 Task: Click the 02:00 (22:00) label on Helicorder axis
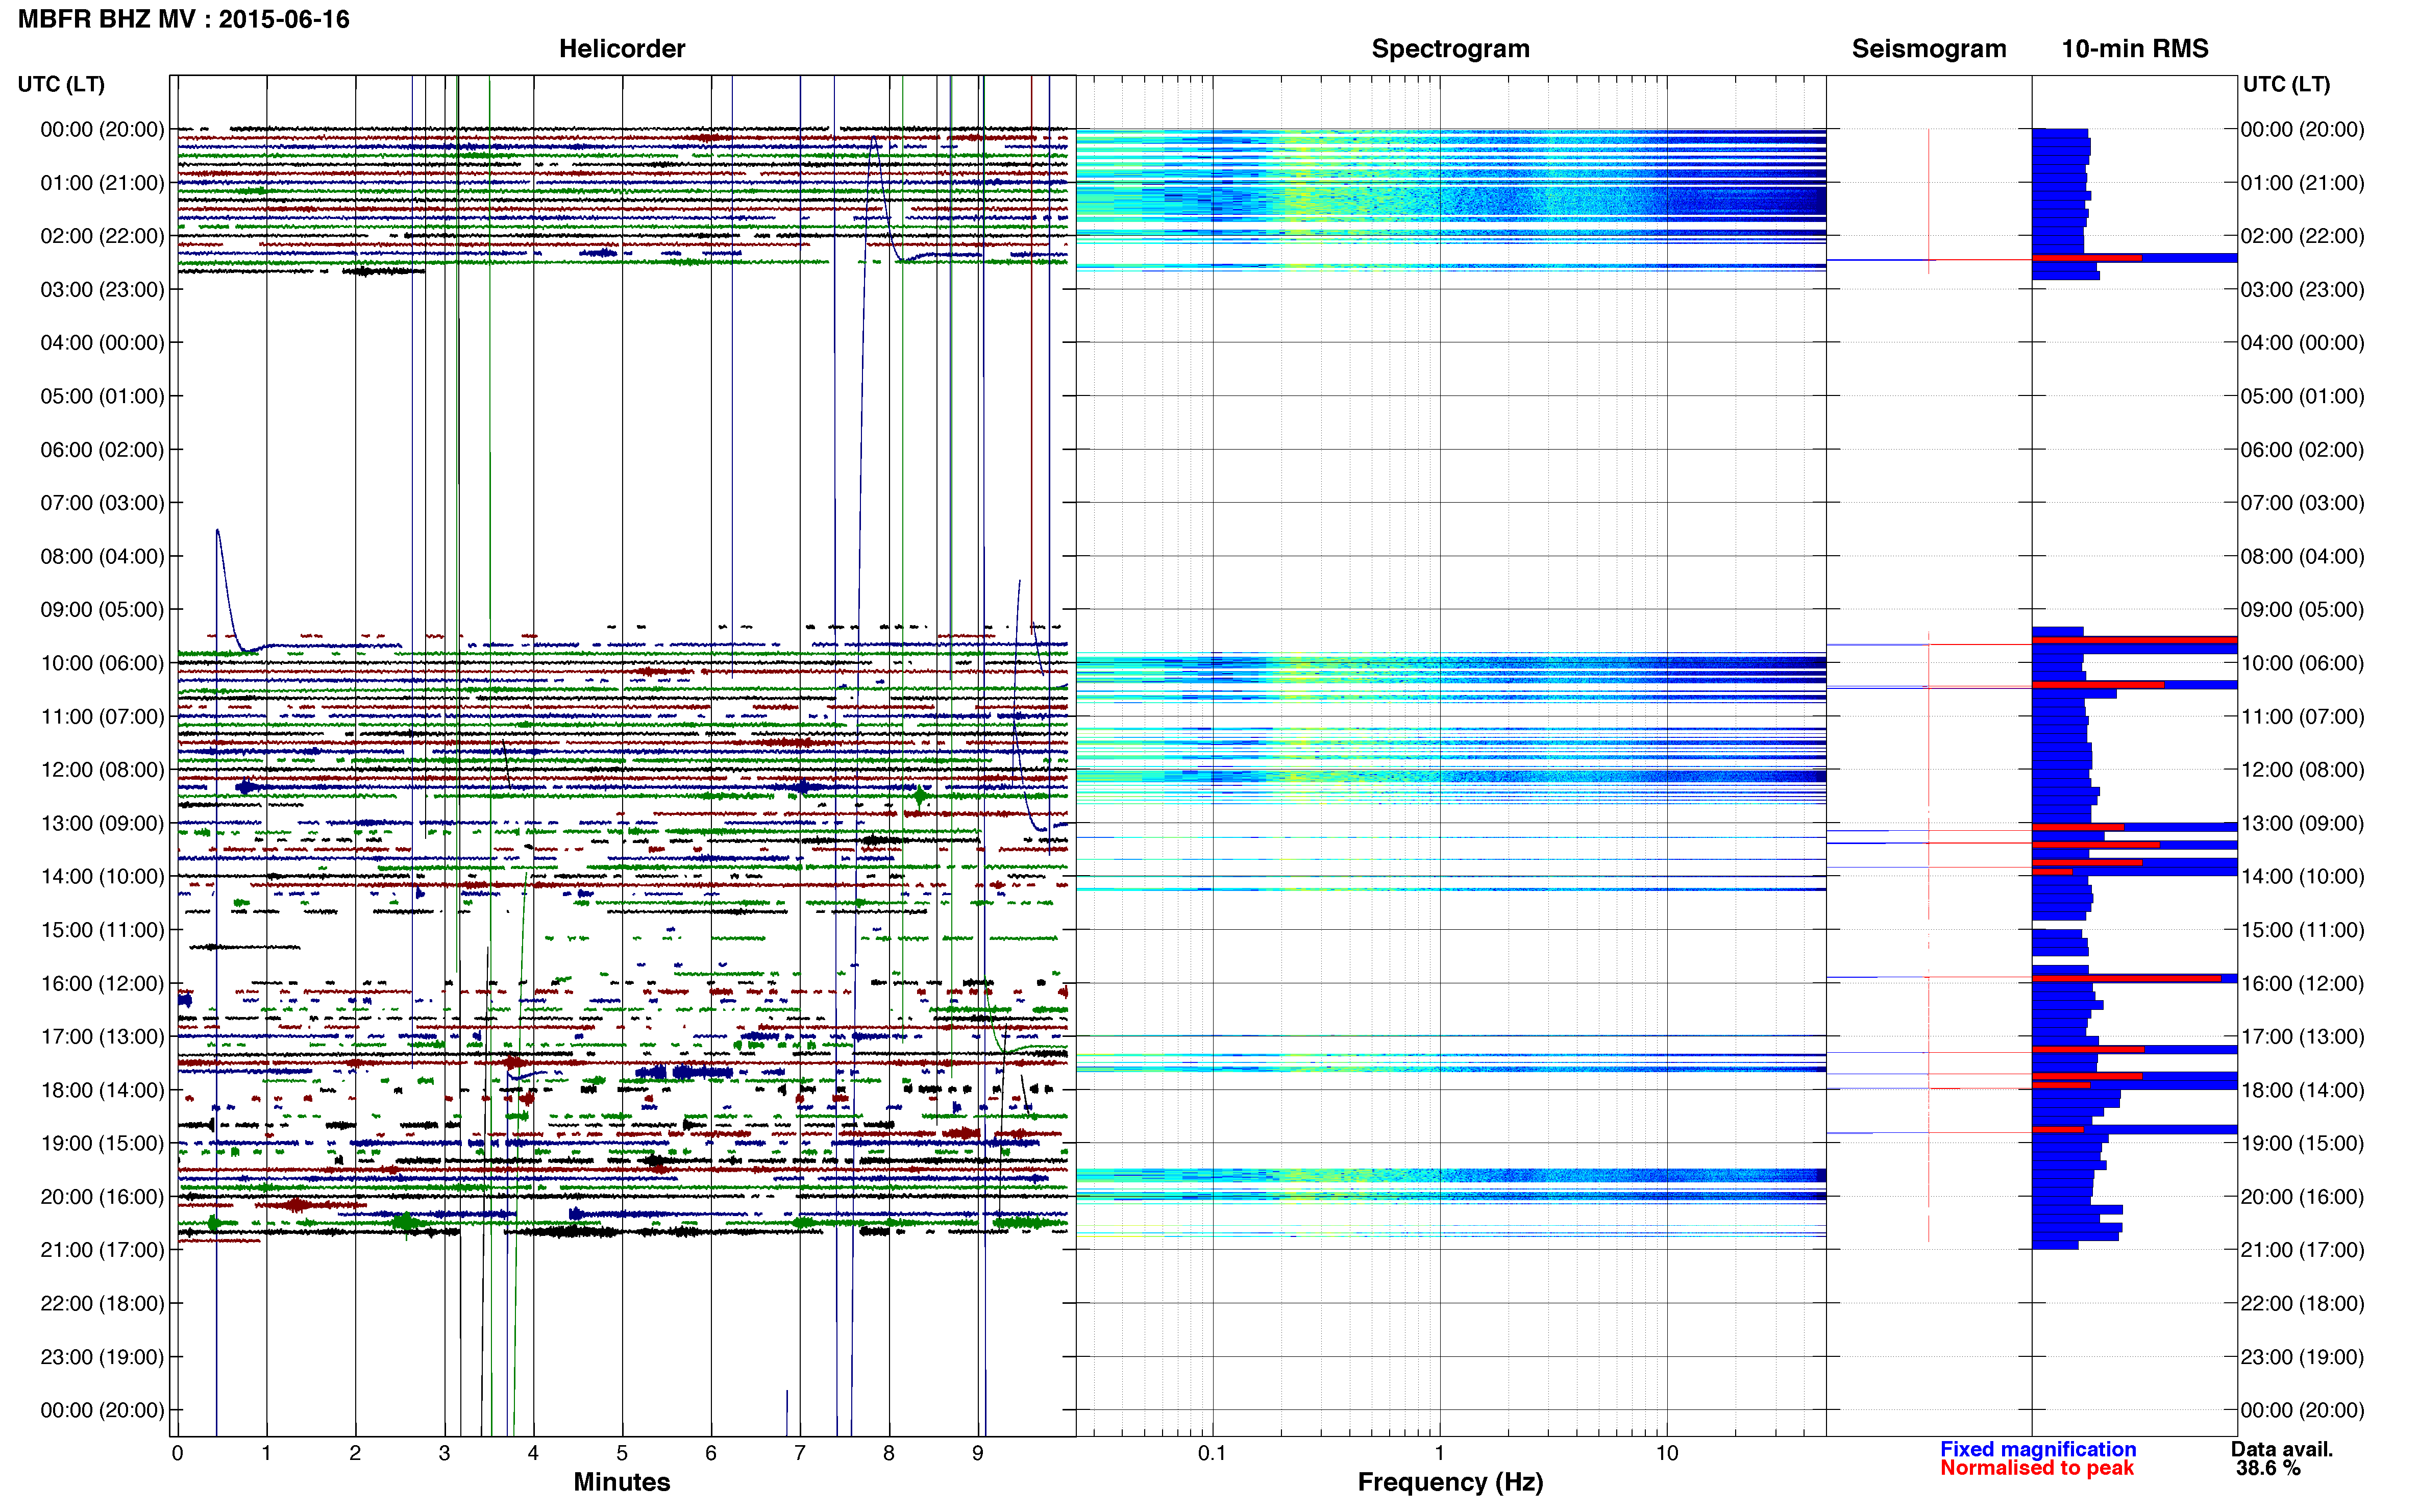102,236
